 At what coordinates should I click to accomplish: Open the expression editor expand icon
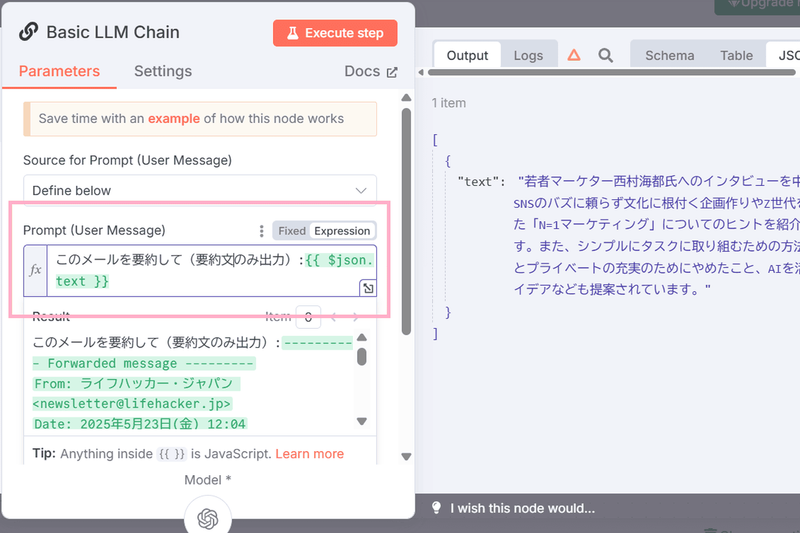(368, 288)
